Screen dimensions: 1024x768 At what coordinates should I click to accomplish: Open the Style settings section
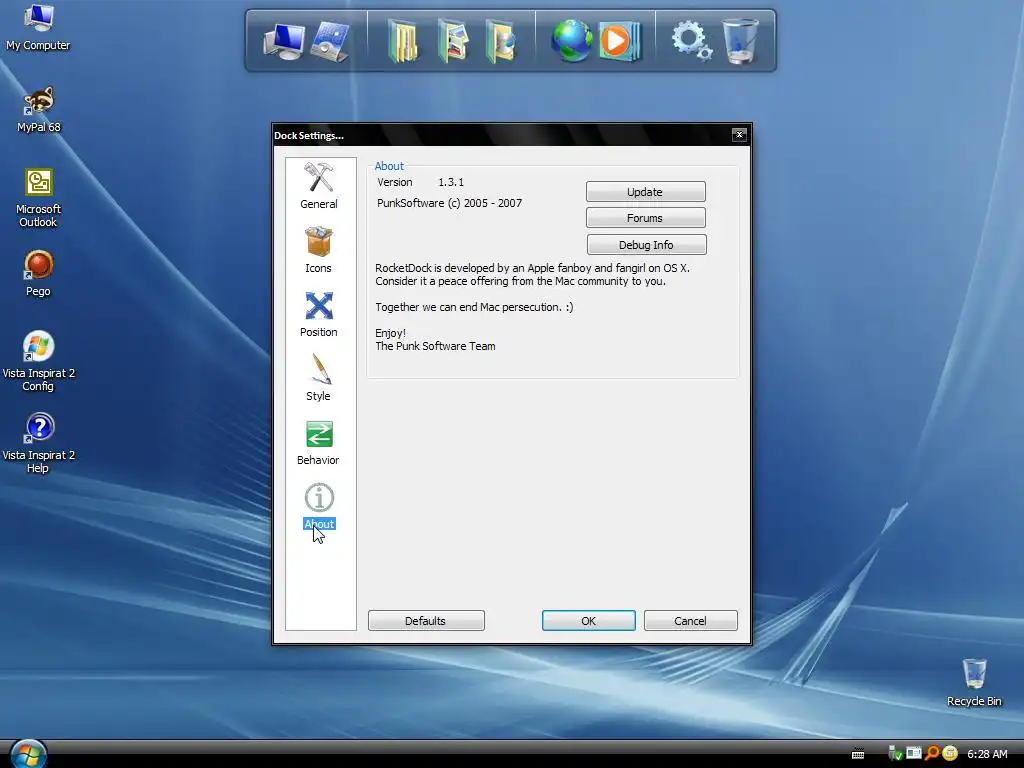pos(319,378)
